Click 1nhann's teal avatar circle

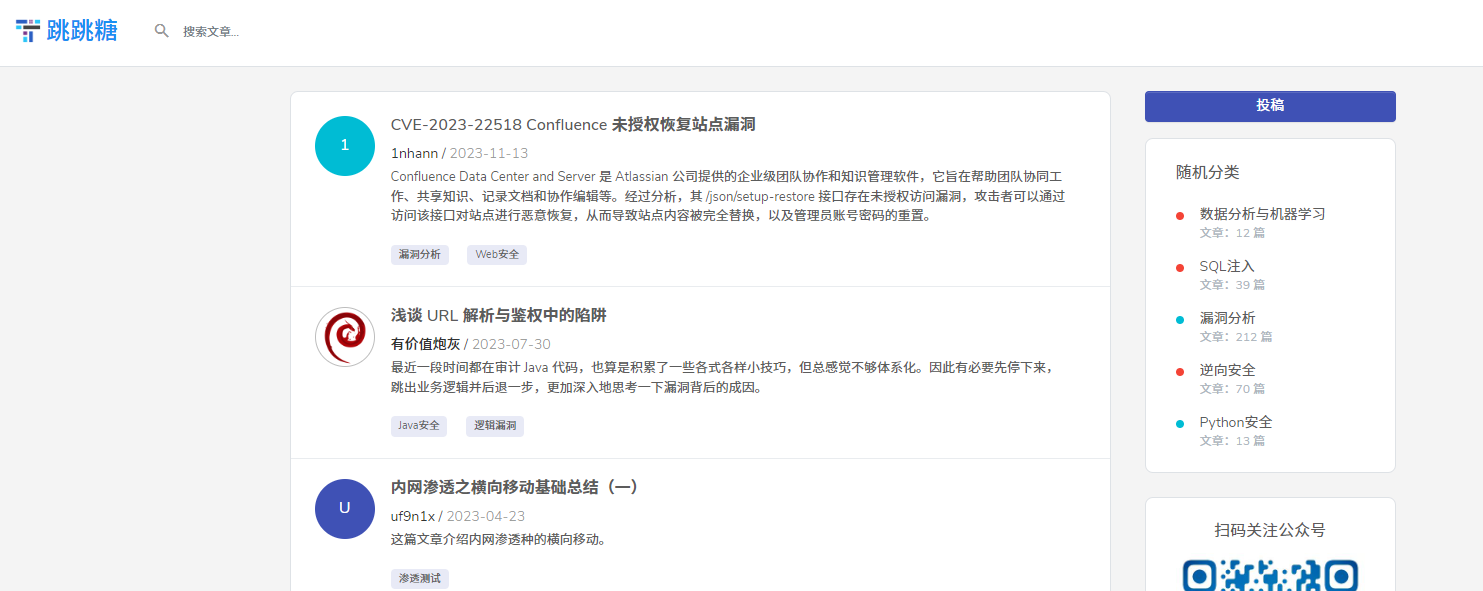coord(344,145)
